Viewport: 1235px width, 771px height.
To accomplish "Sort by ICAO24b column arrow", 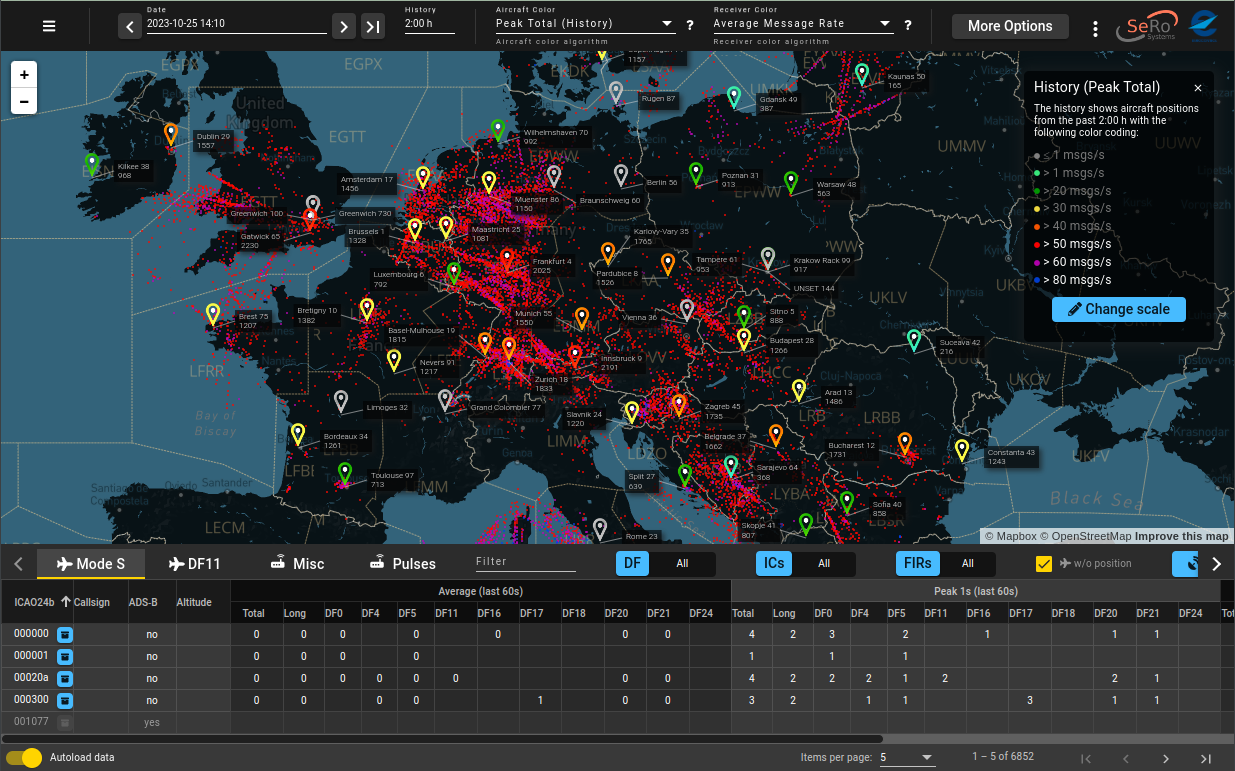I will tap(66, 602).
